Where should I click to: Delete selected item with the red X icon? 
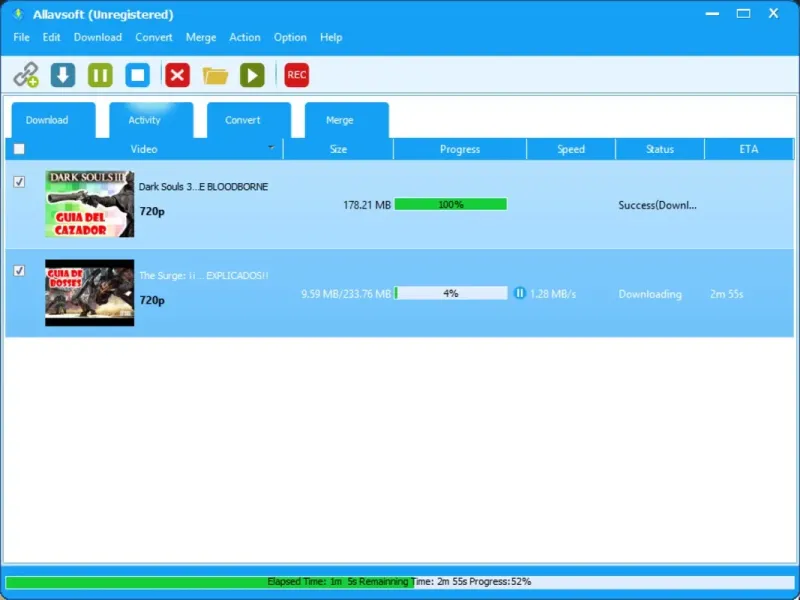[177, 75]
